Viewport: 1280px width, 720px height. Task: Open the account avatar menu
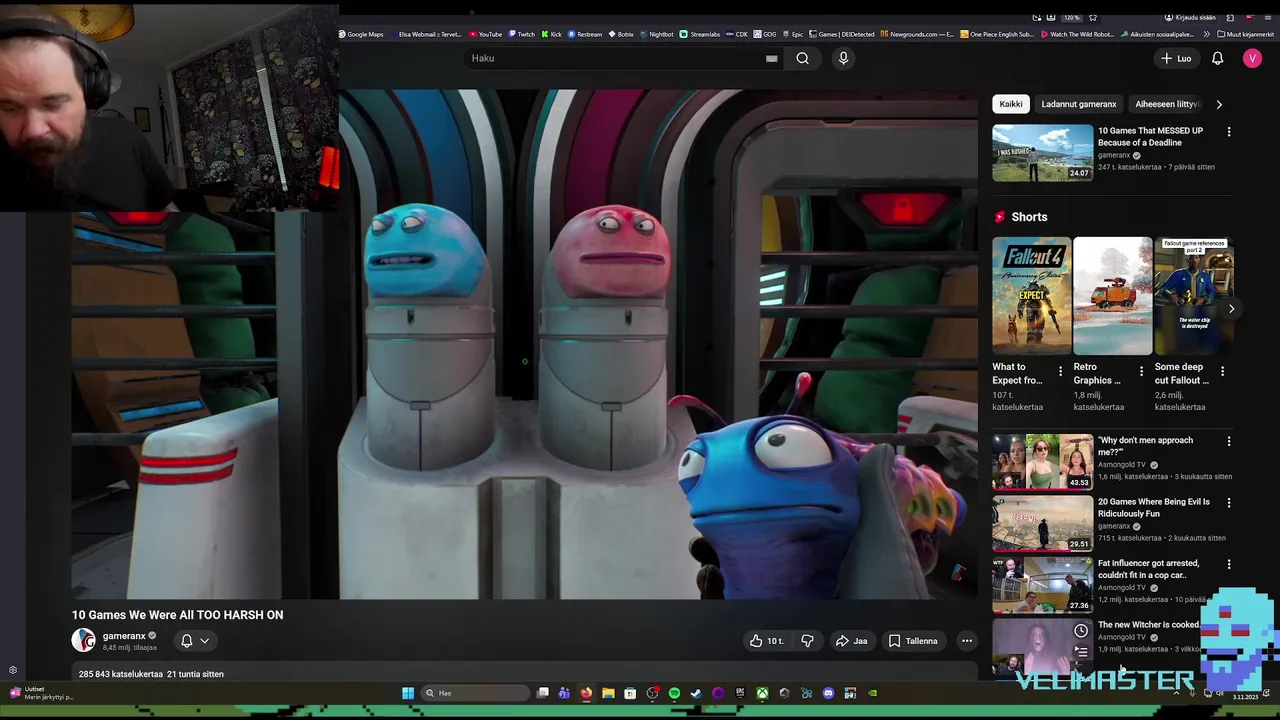[1252, 58]
